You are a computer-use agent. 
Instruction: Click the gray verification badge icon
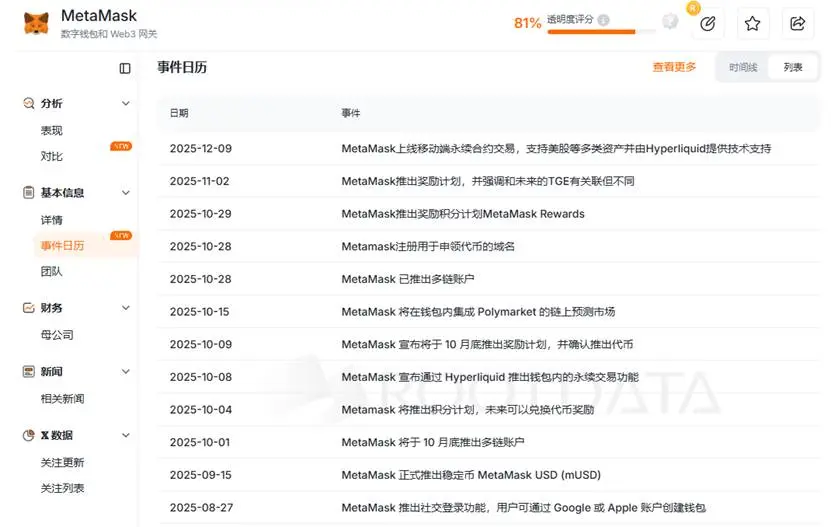(x=670, y=21)
